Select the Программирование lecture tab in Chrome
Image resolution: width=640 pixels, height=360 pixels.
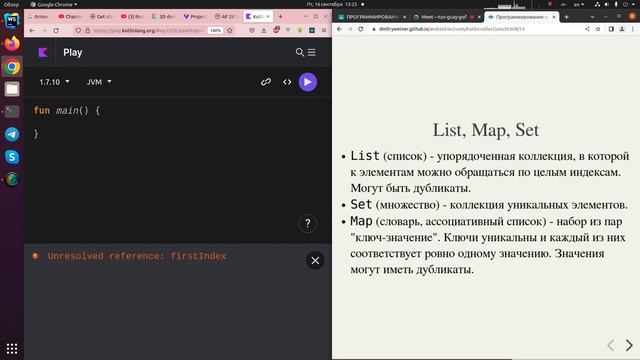click(x=522, y=17)
